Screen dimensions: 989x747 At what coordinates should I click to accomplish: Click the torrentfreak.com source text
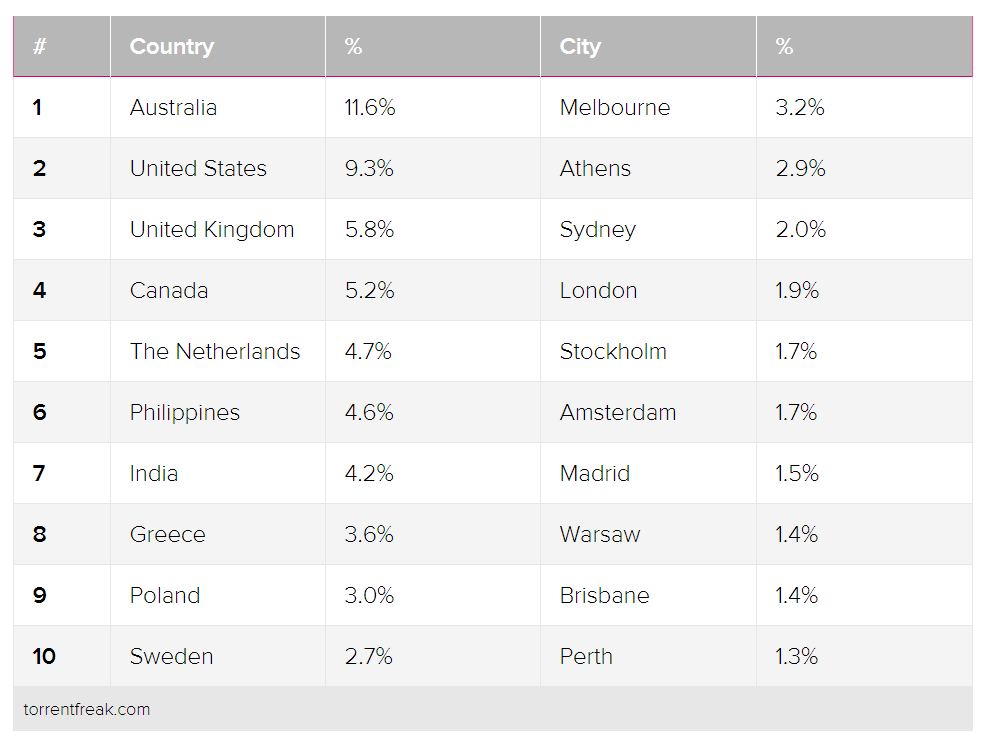tap(87, 710)
